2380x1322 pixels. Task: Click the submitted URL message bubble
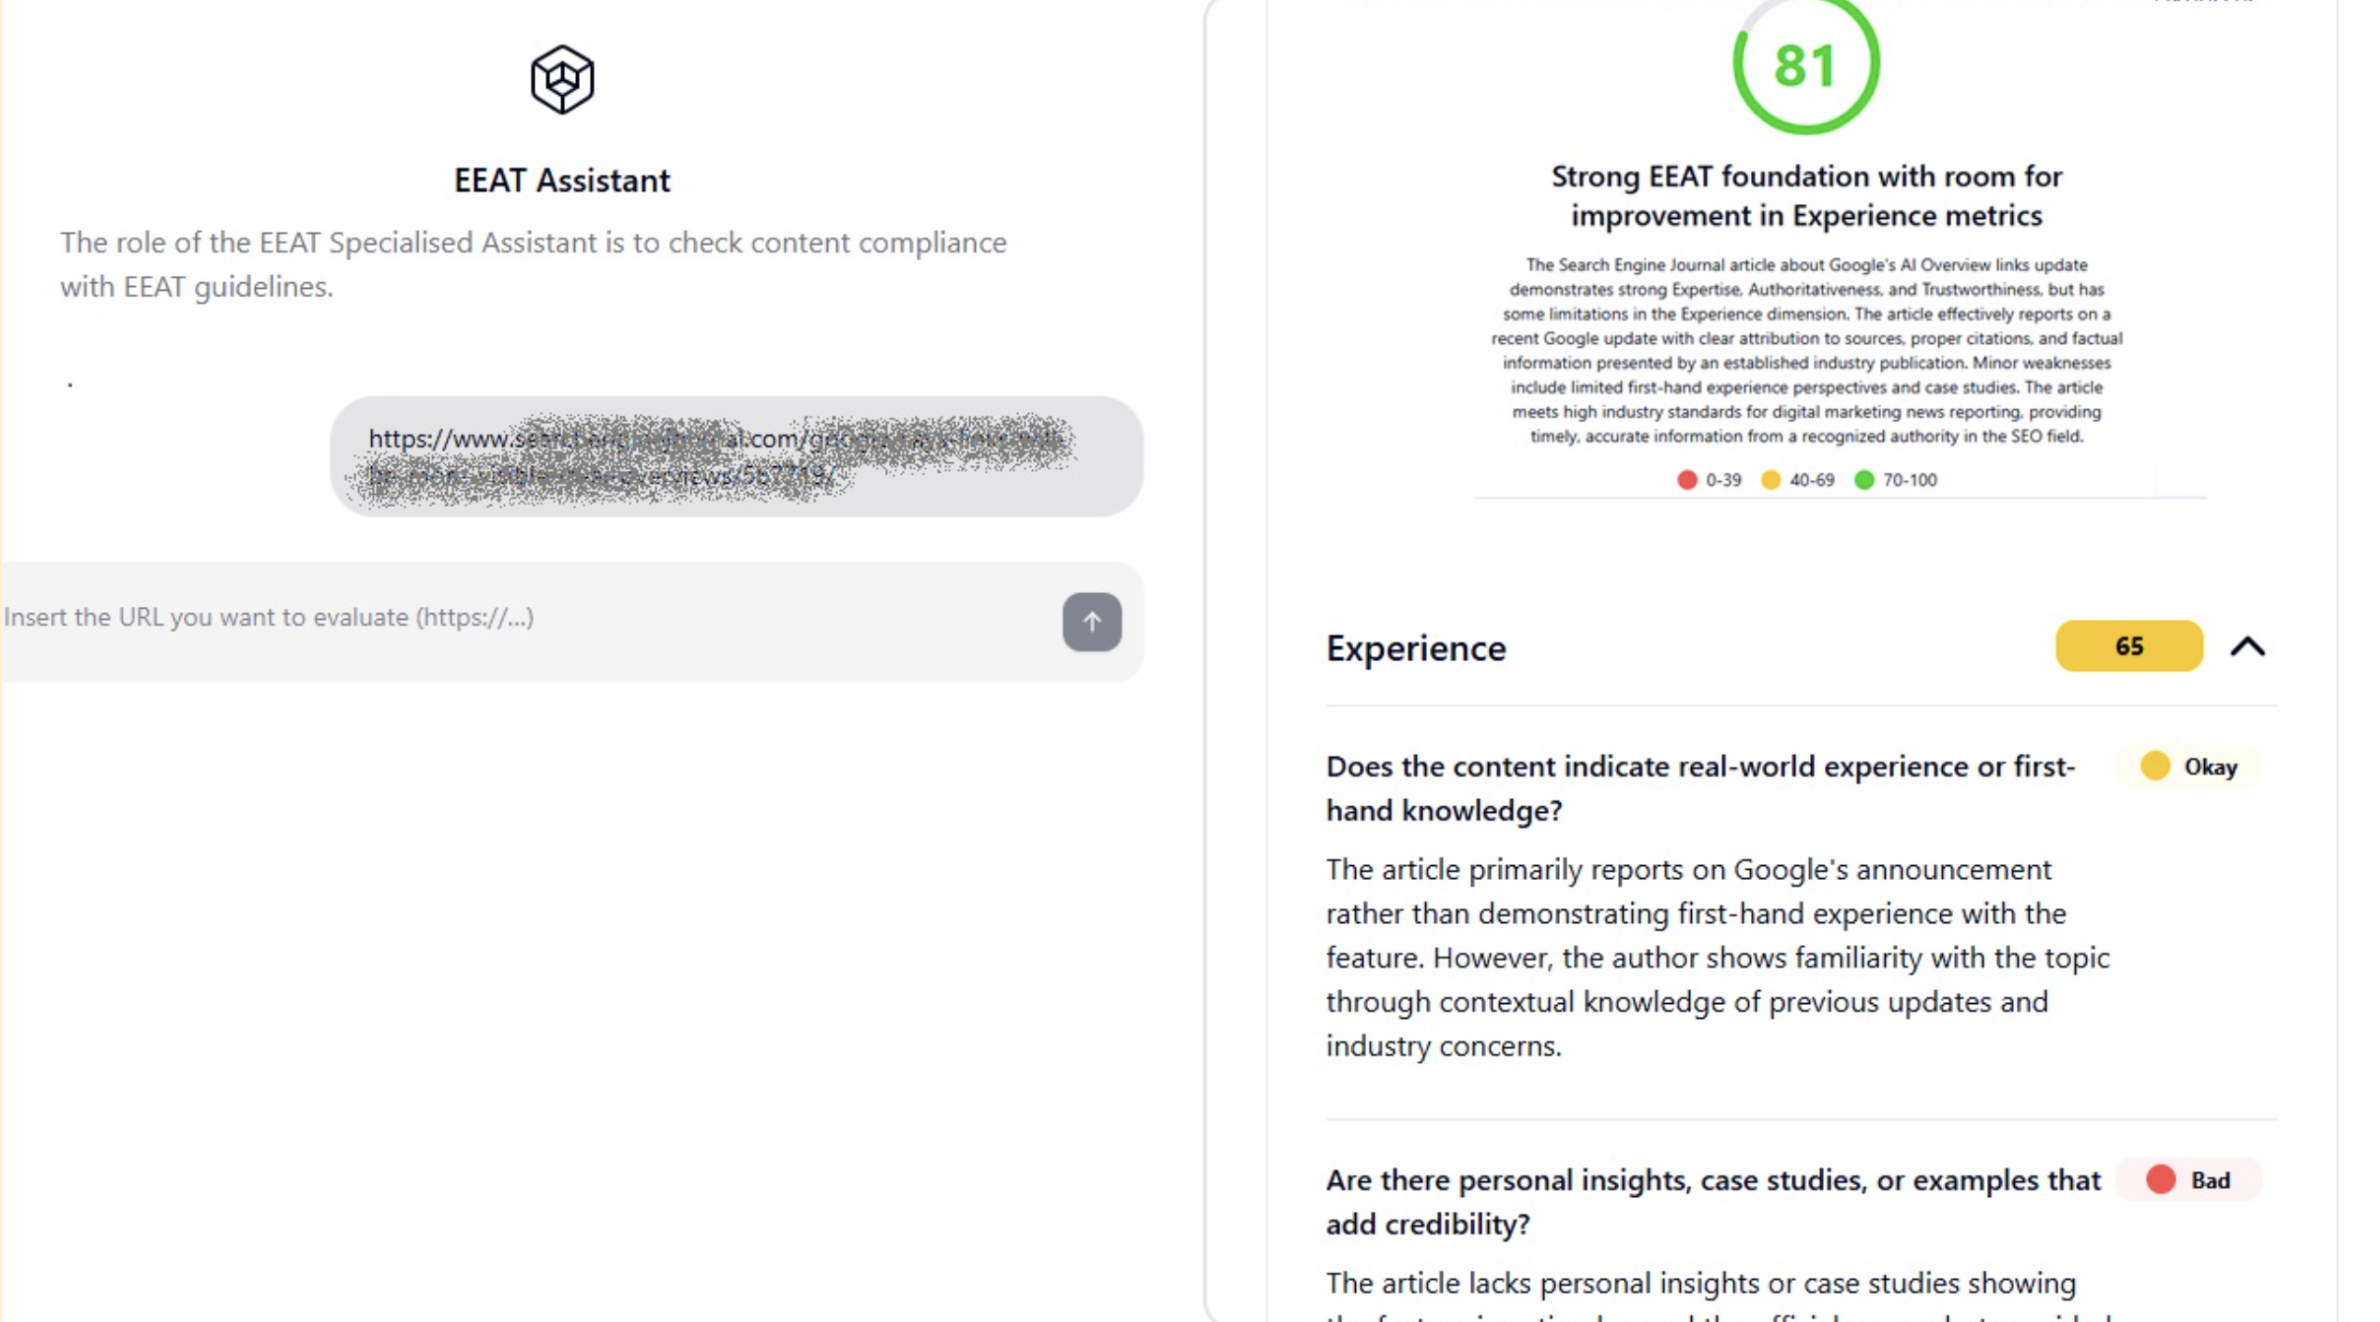736,457
